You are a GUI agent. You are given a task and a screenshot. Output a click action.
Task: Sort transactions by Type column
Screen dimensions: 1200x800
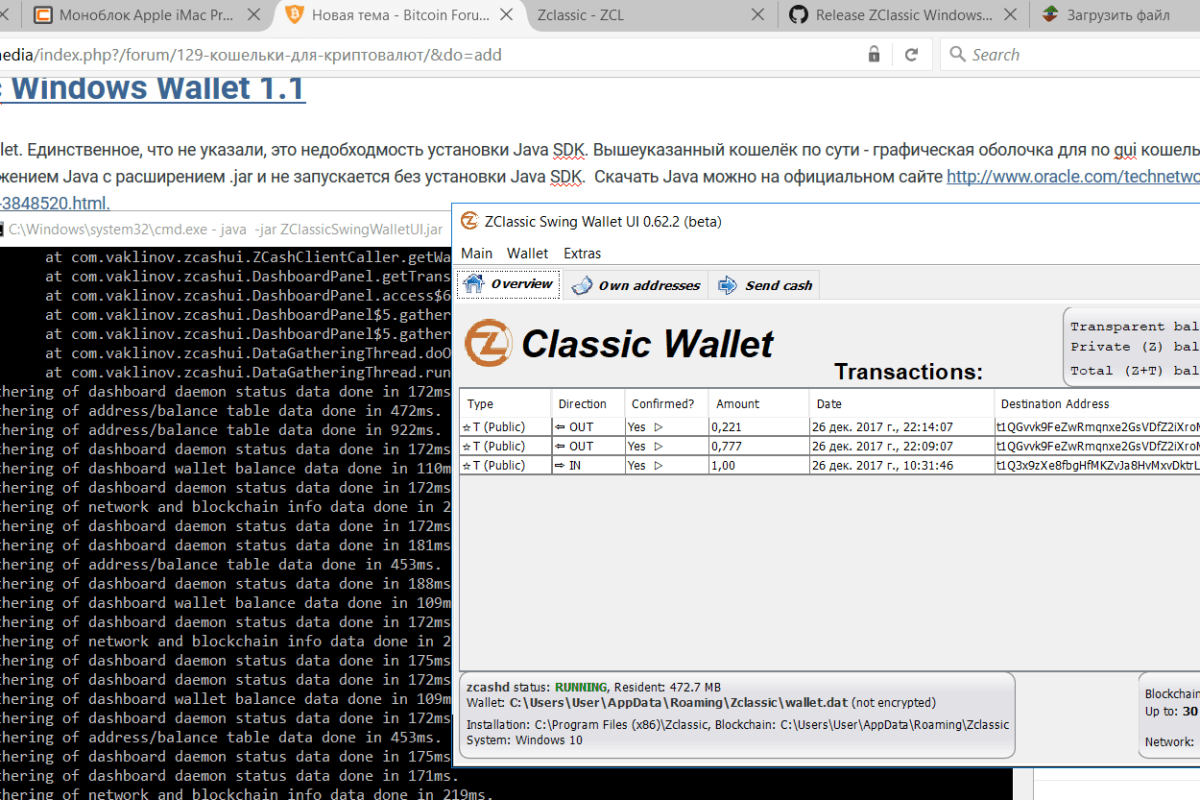[x=506, y=404]
